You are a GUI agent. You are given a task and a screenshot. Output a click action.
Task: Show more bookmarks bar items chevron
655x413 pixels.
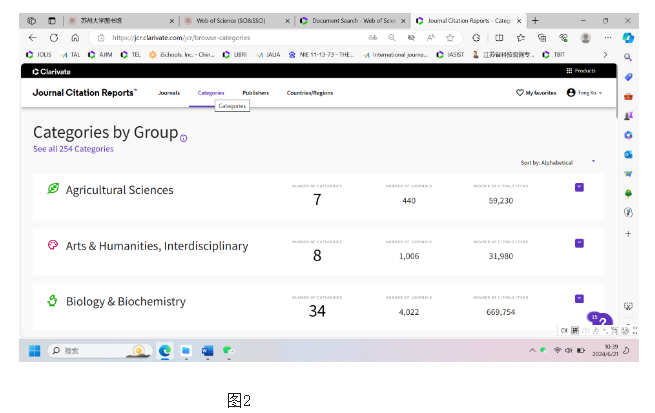(605, 55)
